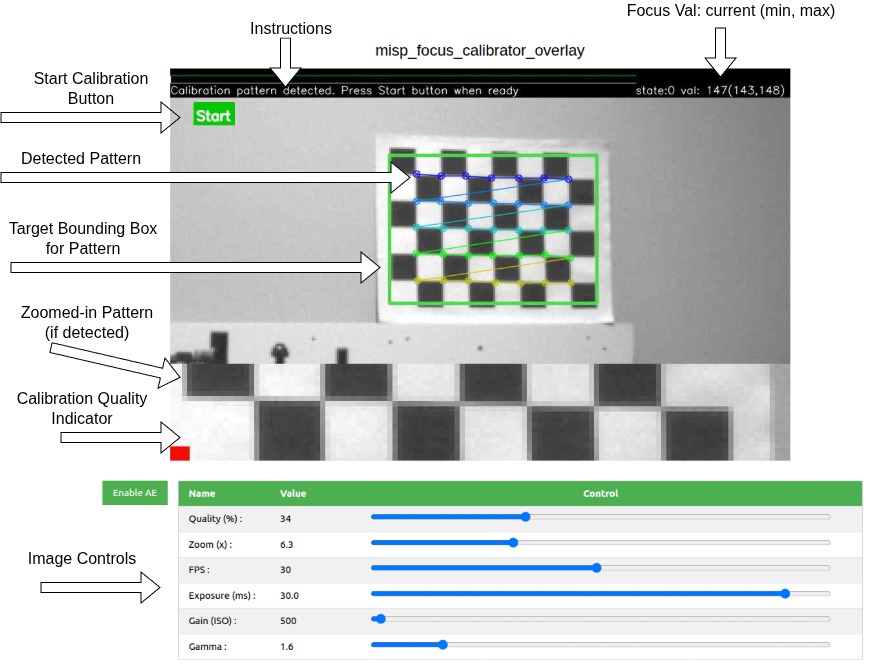Click the misp_focus_calibrator_overlay title
This screenshot has height=669, width=873.
click(480, 50)
